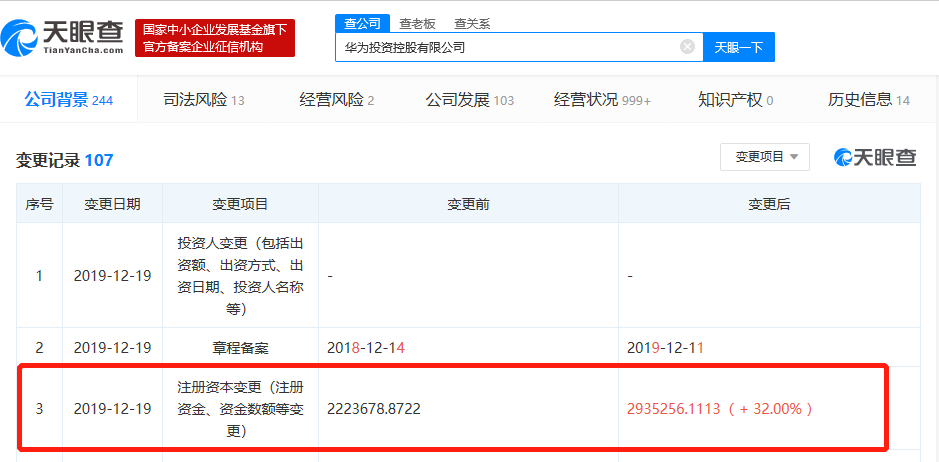Switch to the 查老板 search tab
Image resolution: width=939 pixels, height=462 pixels.
(x=417, y=24)
